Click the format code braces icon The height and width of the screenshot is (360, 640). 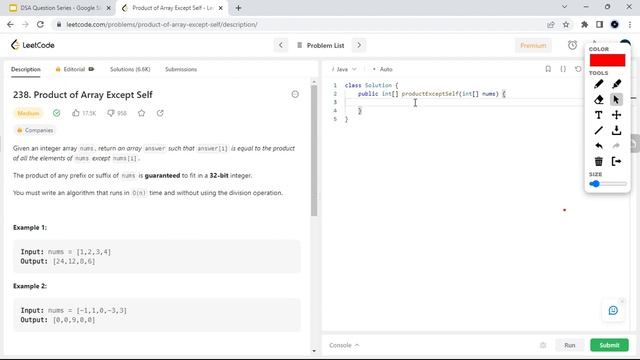[x=563, y=69]
